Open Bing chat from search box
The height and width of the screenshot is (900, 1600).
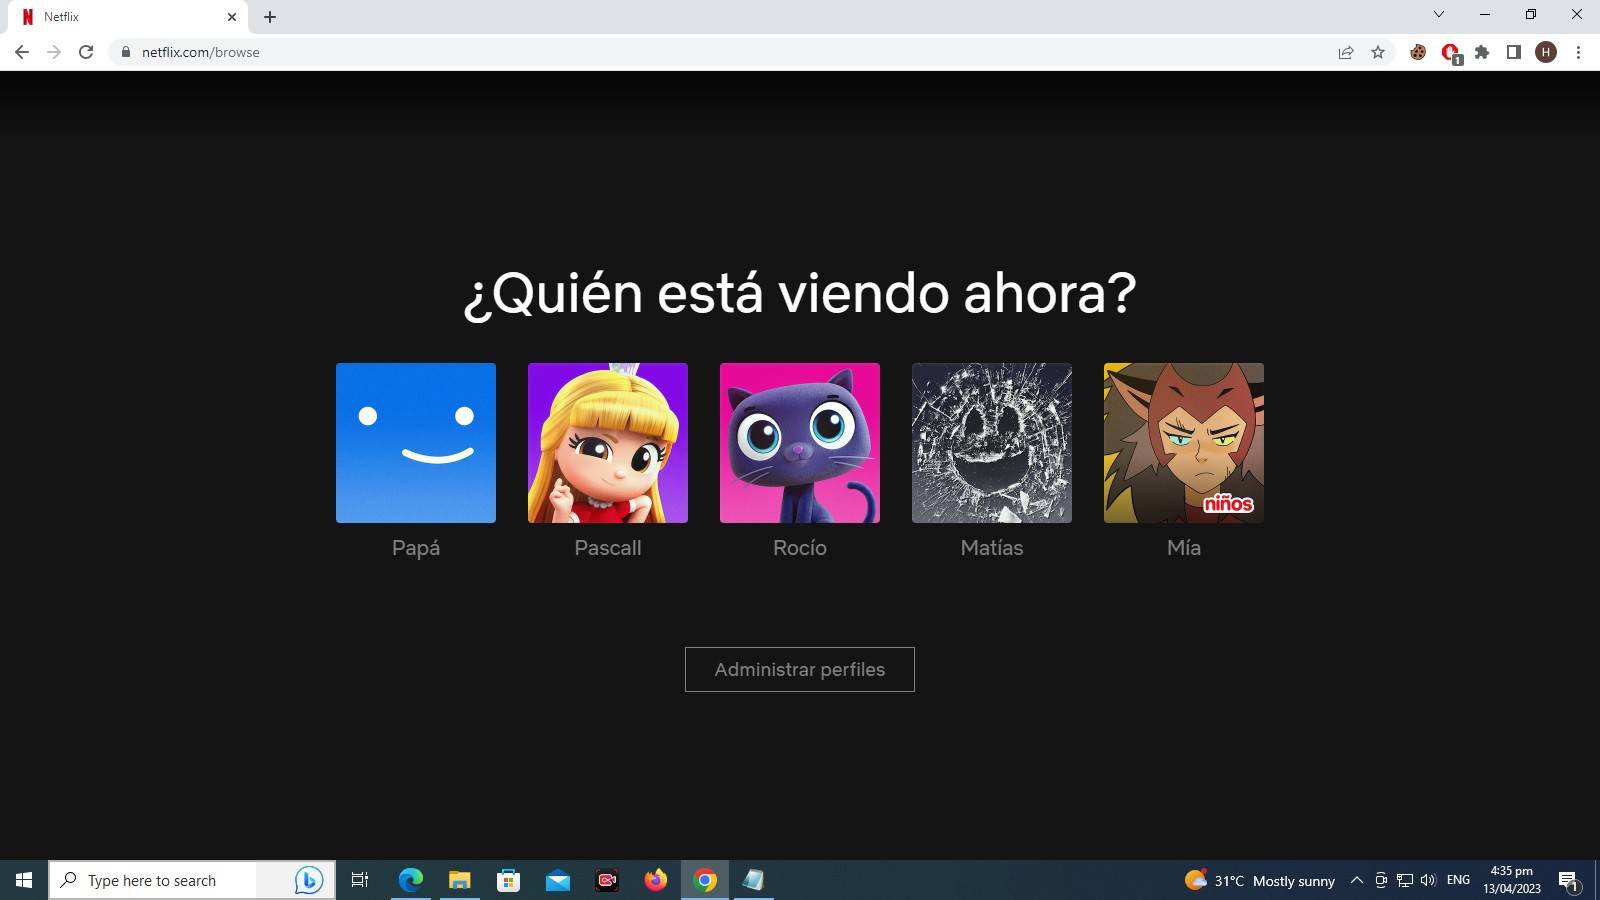coord(308,880)
